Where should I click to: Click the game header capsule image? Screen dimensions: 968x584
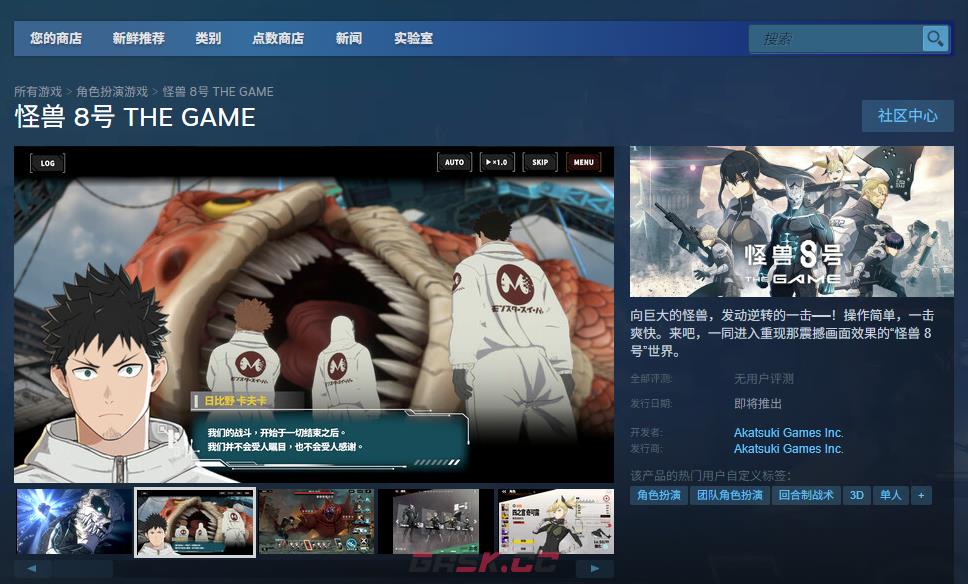791,221
